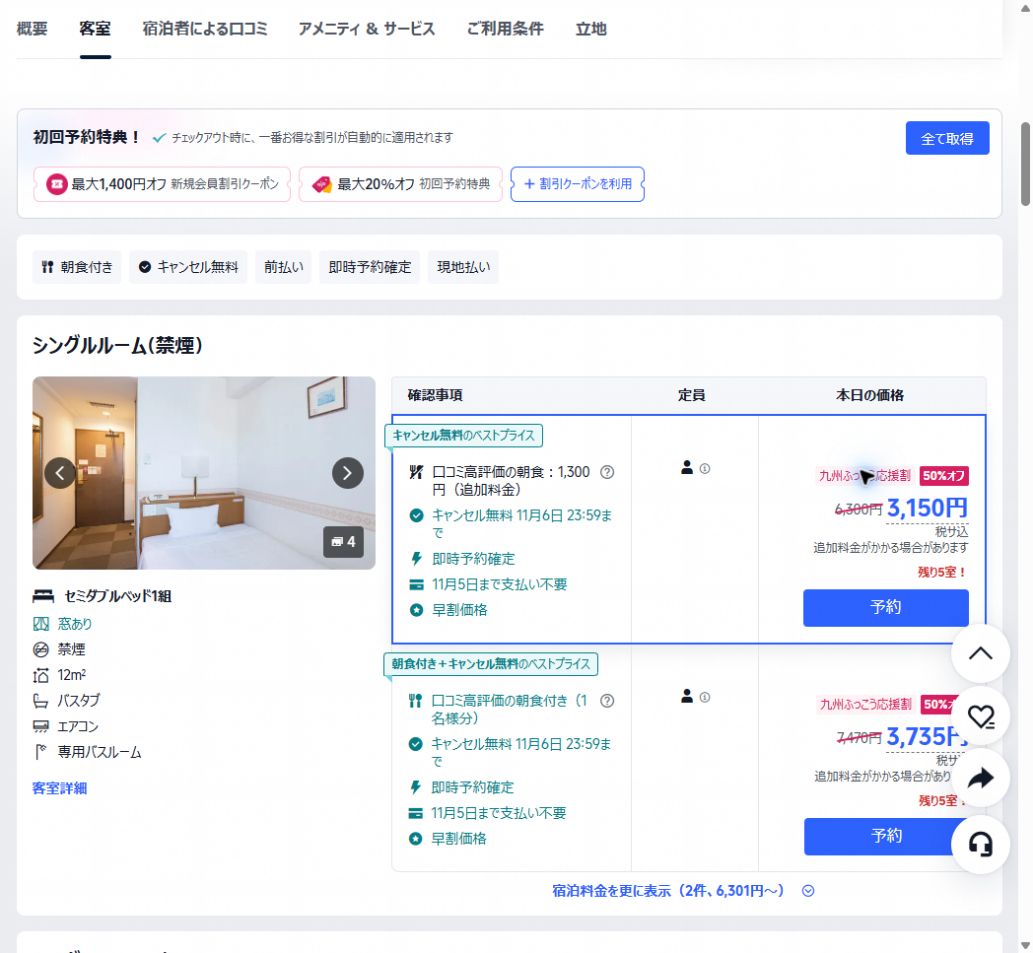This screenshot has height=953, width=1033.
Task: Switch to 宿泊者による口コミ tab
Action: click(205, 29)
